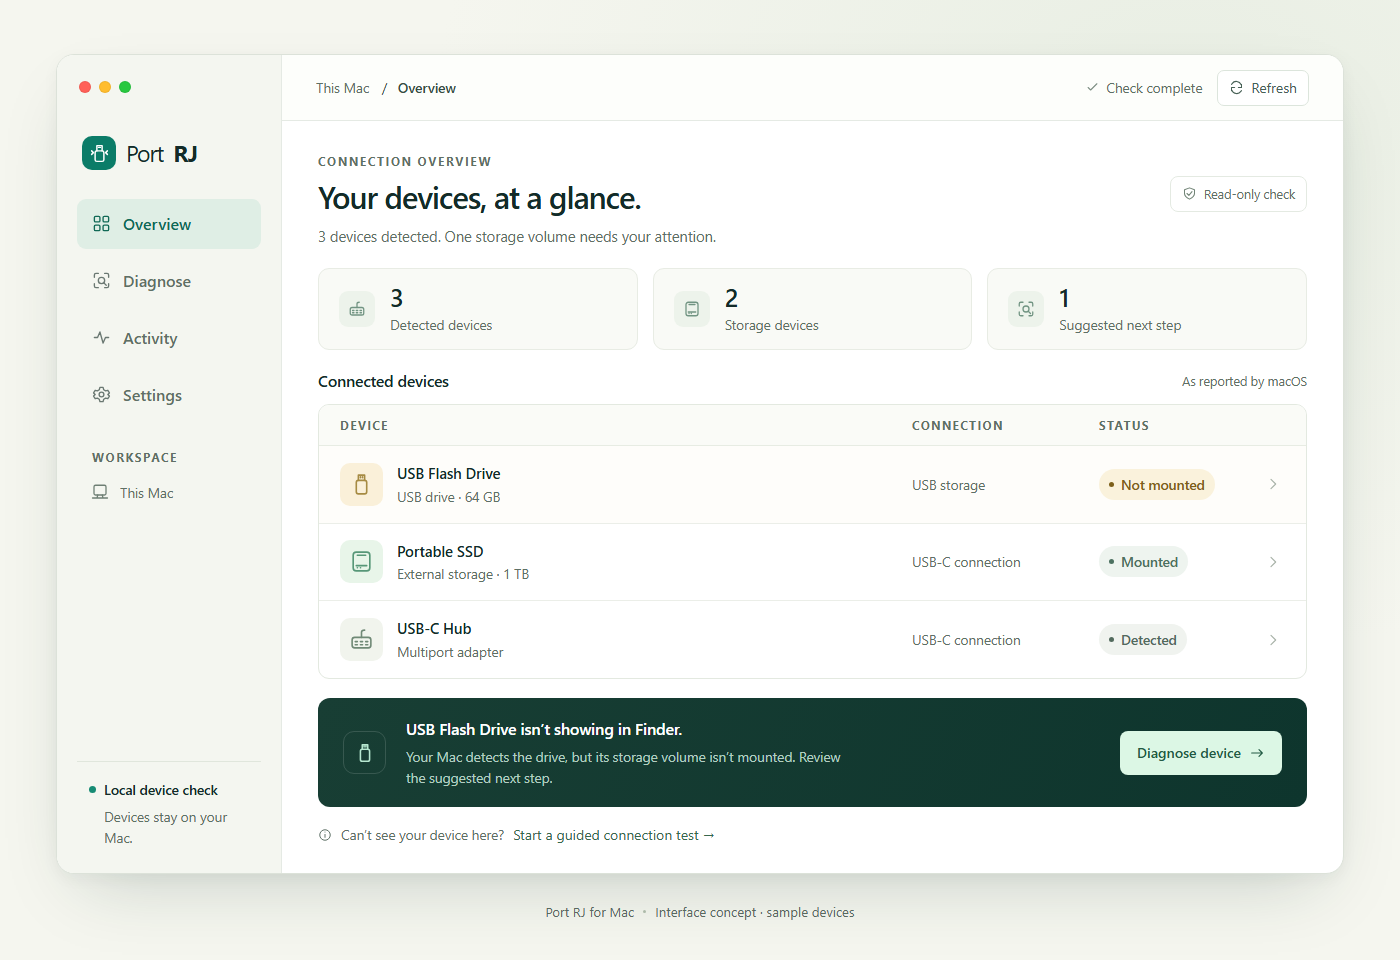
Task: Click the drive icon in the dark banner
Action: pos(365,753)
